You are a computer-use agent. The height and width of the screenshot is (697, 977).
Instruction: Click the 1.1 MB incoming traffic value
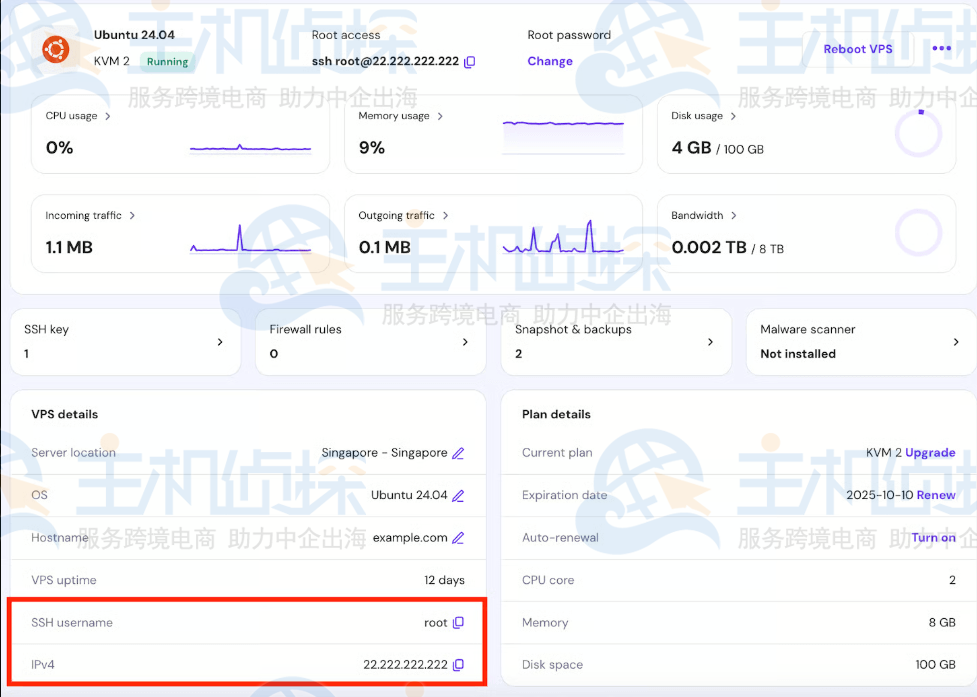pyautogui.click(x=69, y=247)
